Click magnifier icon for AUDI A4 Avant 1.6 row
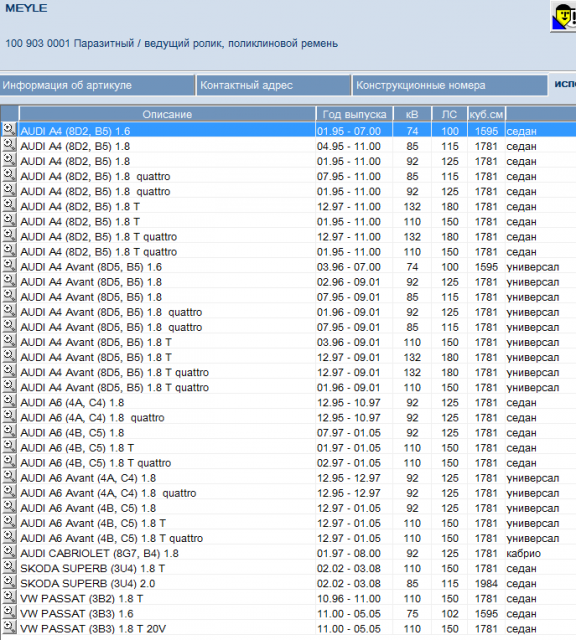576x640 pixels. pyautogui.click(x=9, y=266)
